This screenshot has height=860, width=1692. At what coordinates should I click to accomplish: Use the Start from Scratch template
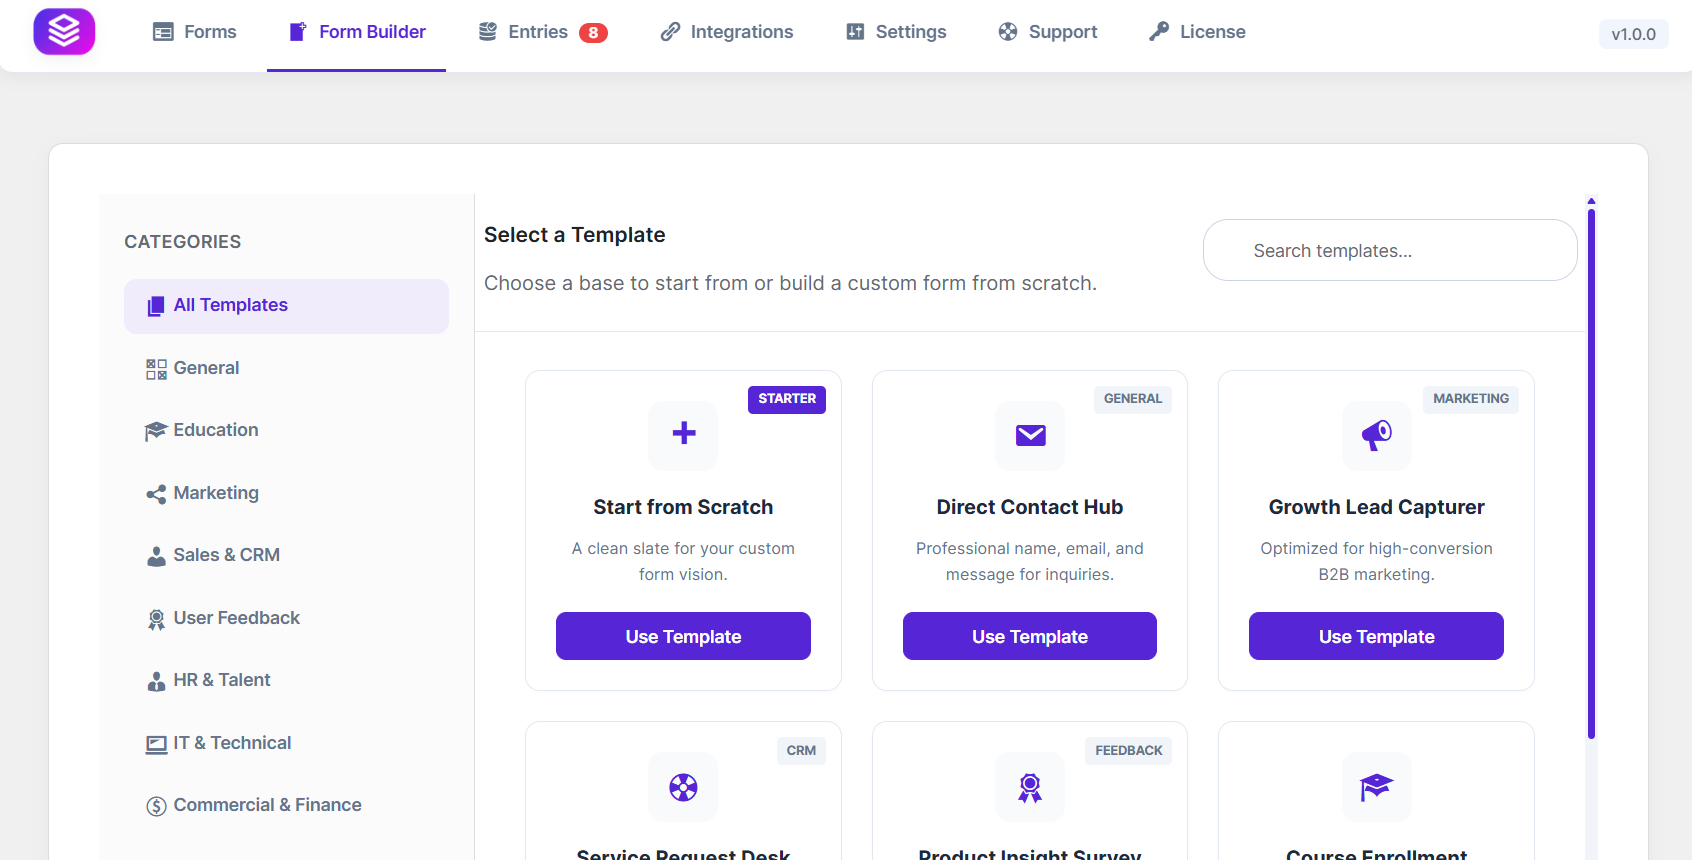click(683, 636)
